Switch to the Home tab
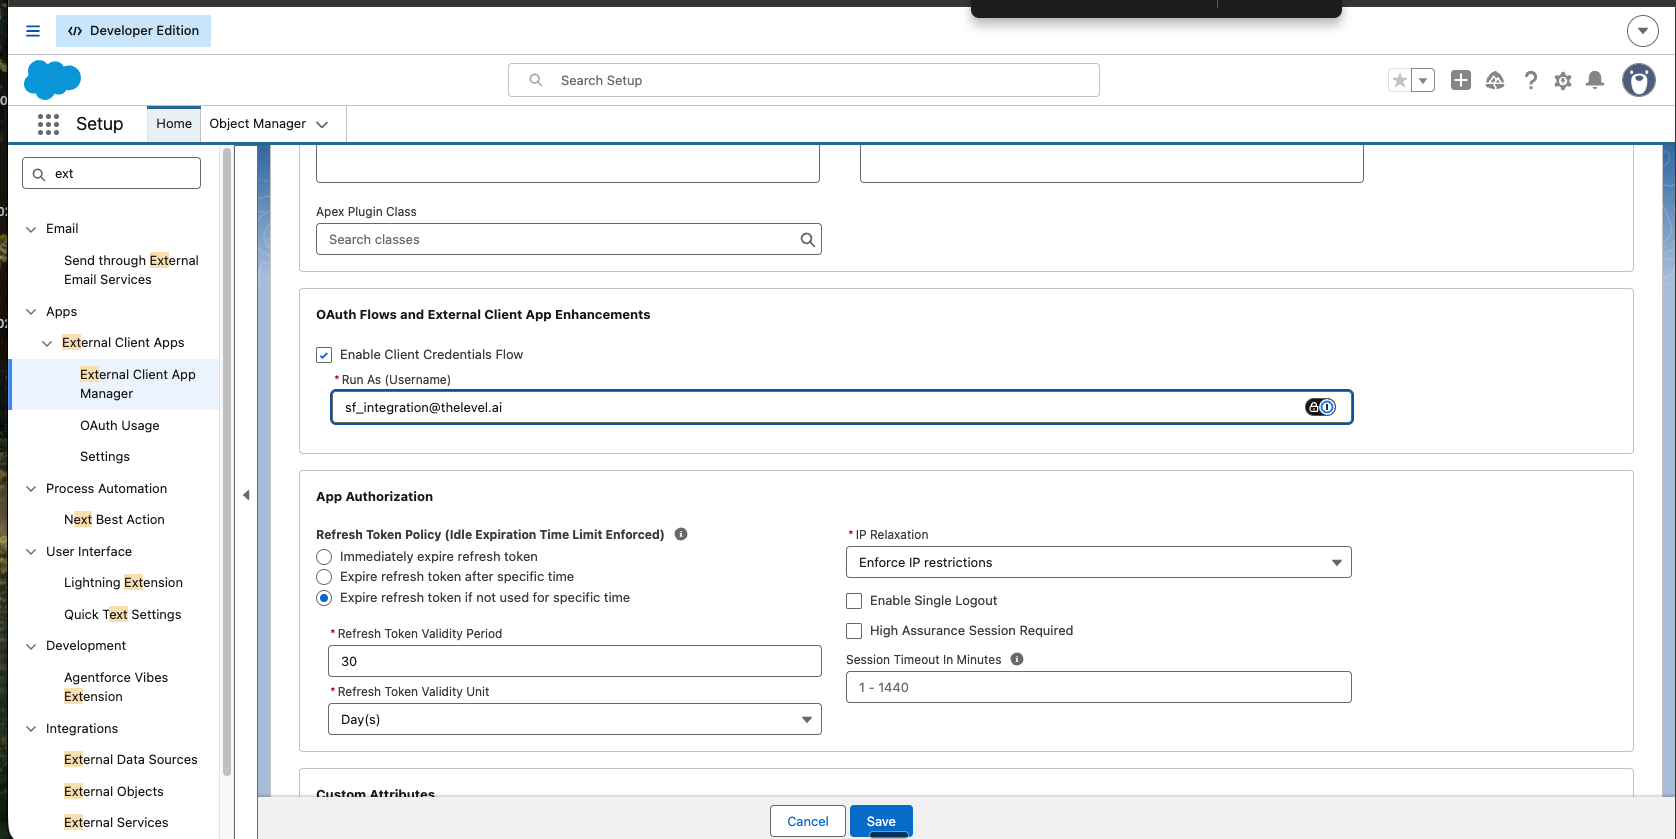 pyautogui.click(x=174, y=124)
